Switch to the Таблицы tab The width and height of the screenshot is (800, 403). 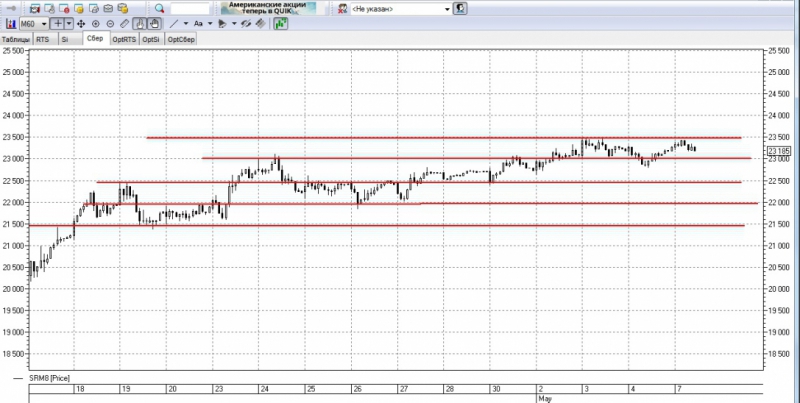click(15, 40)
